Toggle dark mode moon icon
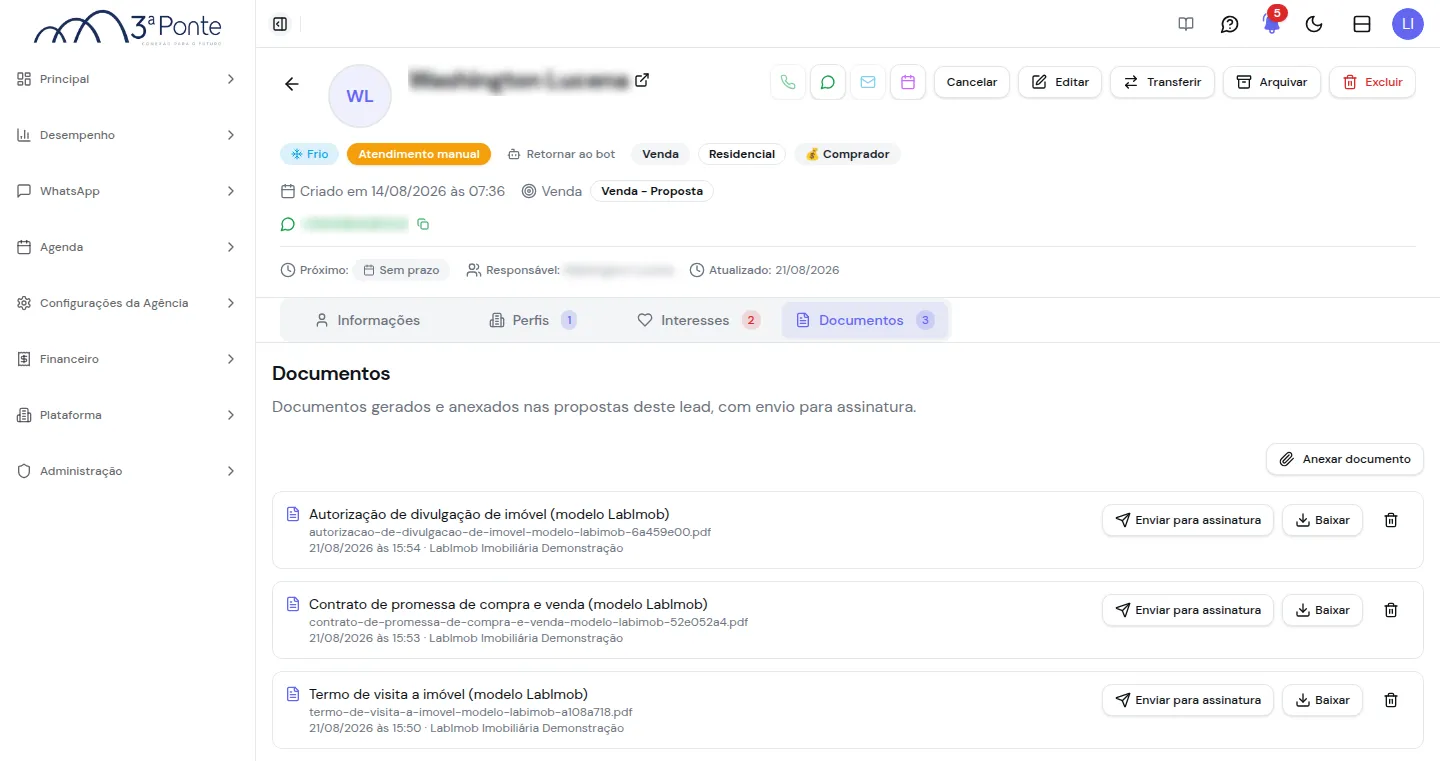 pyautogui.click(x=1315, y=24)
